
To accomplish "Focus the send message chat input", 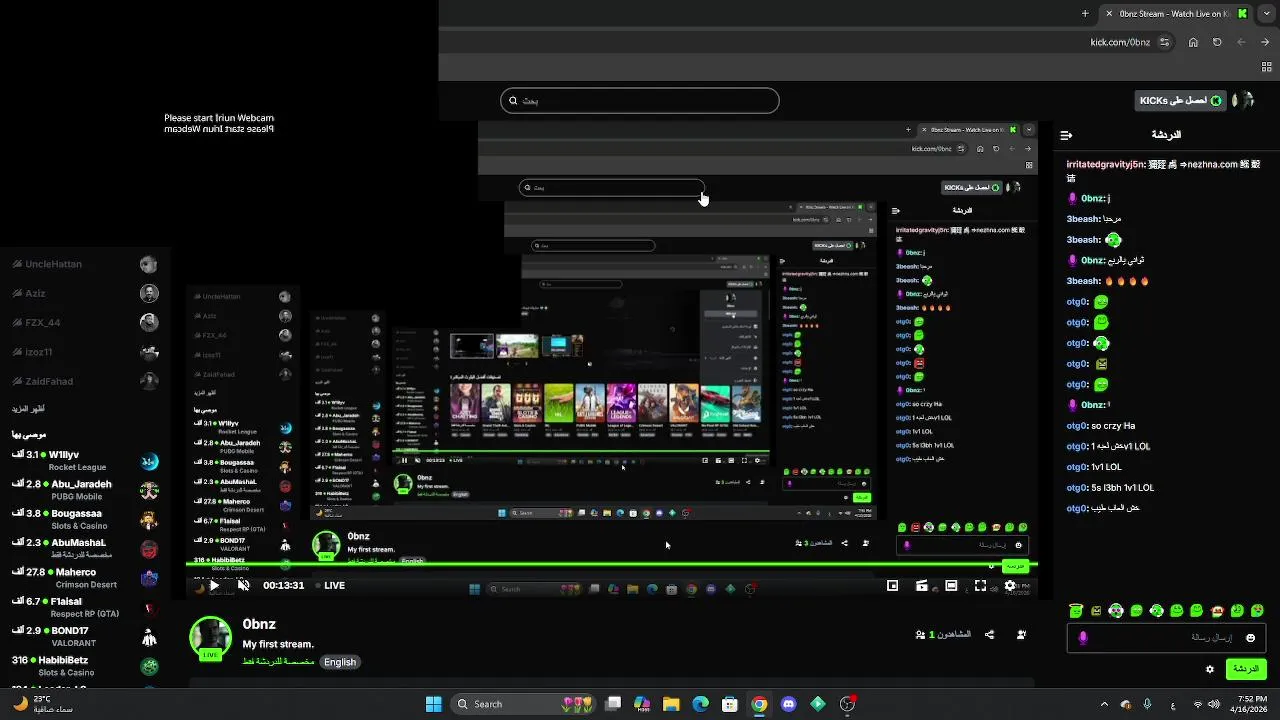I will (1166, 637).
